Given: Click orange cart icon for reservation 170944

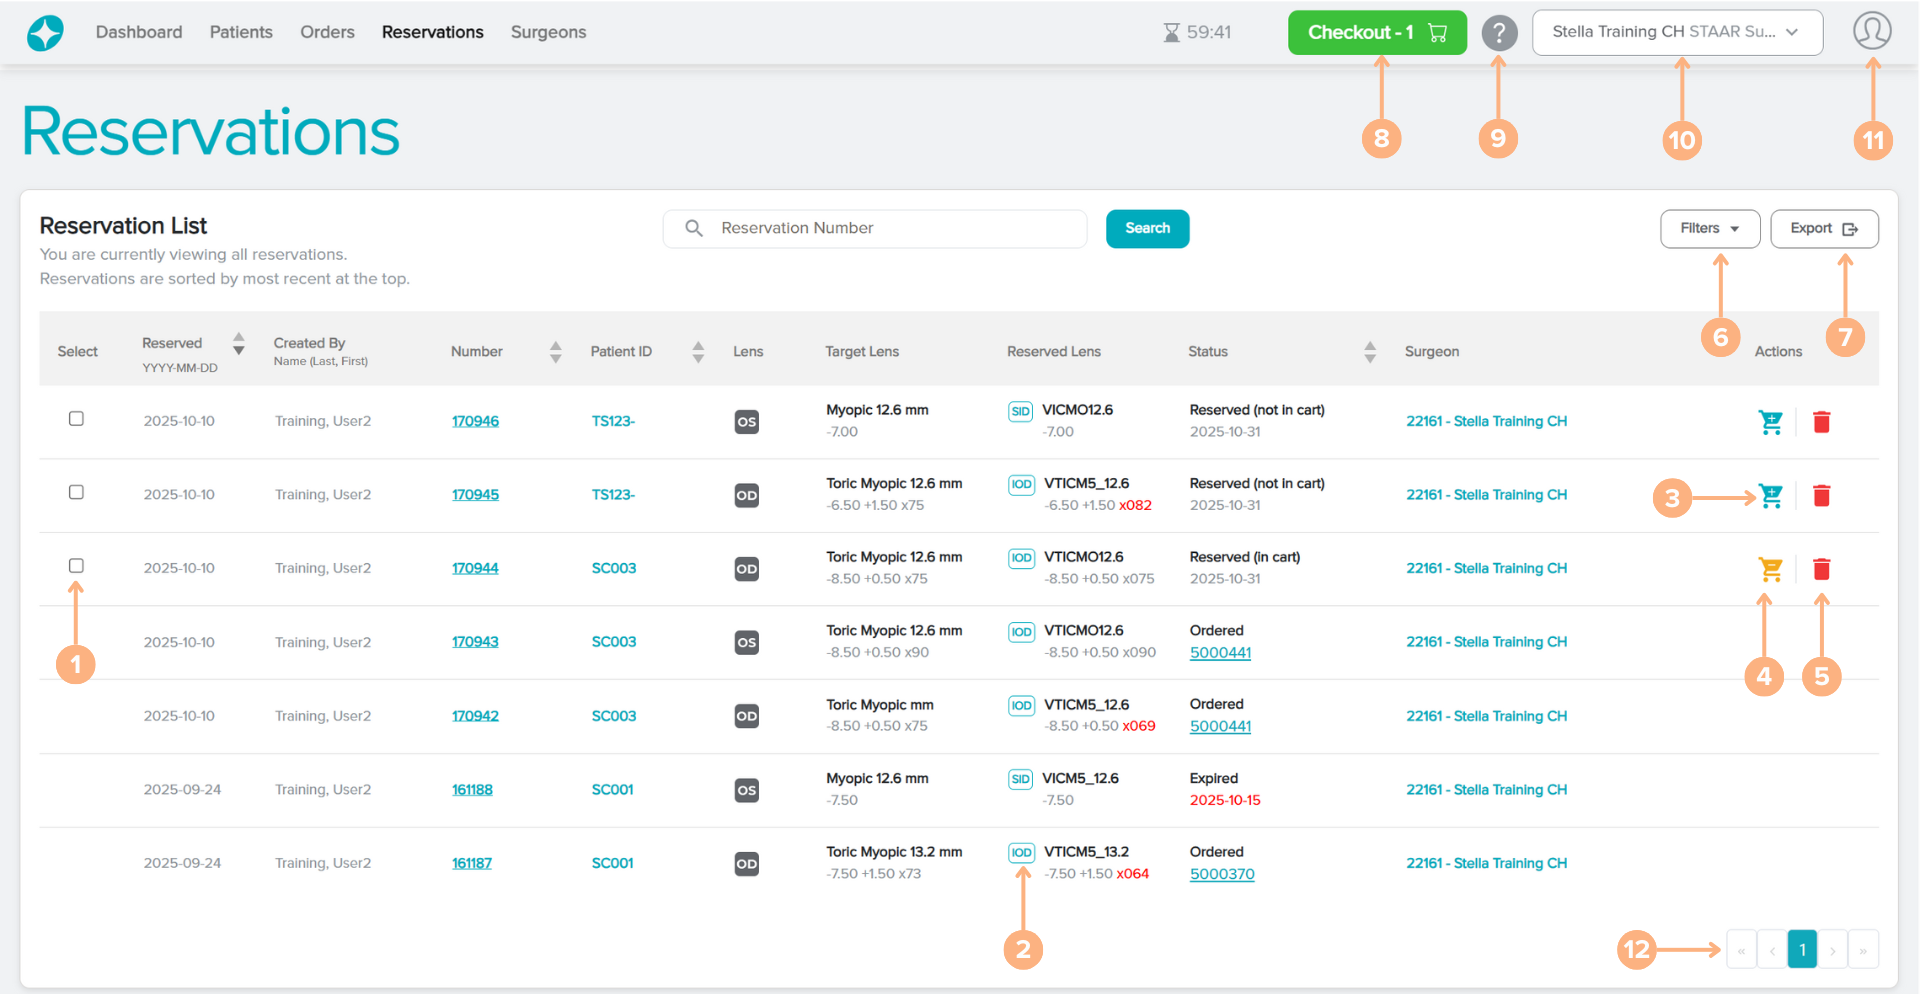Looking at the screenshot, I should (1770, 569).
